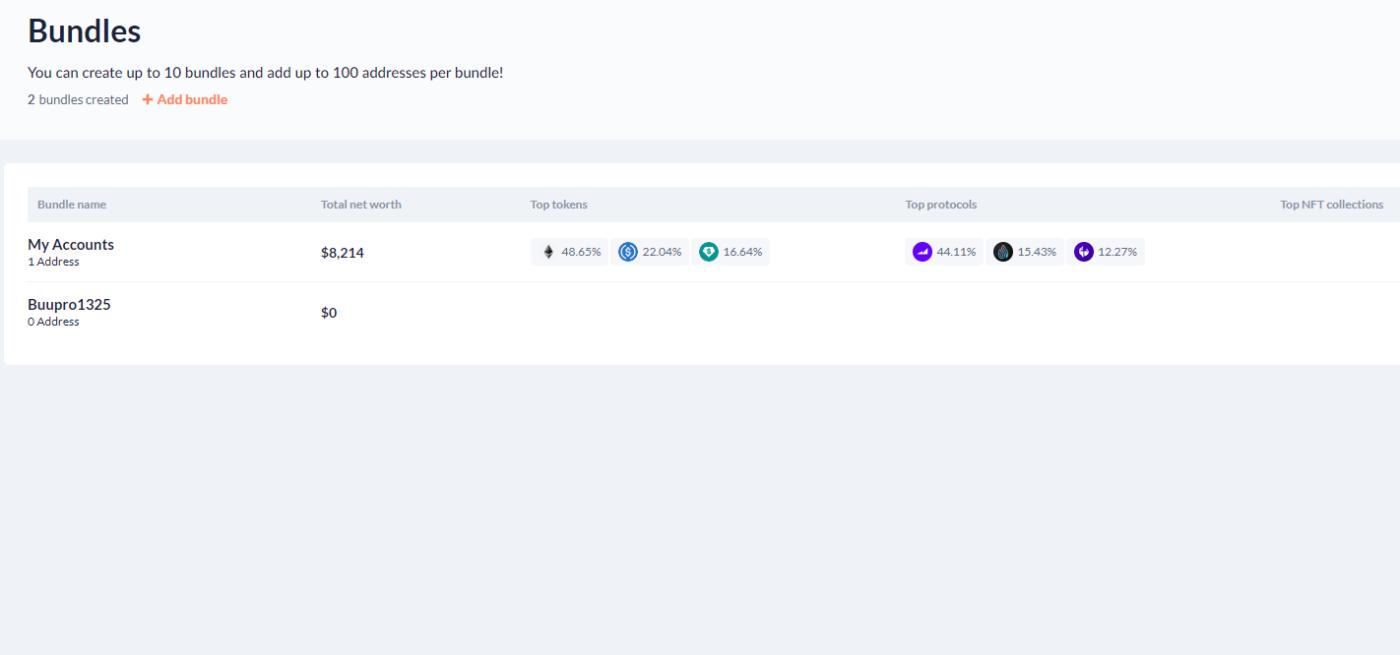This screenshot has height=655, width=1400.
Task: Click the 48.65% token percentage
Action: coord(581,252)
